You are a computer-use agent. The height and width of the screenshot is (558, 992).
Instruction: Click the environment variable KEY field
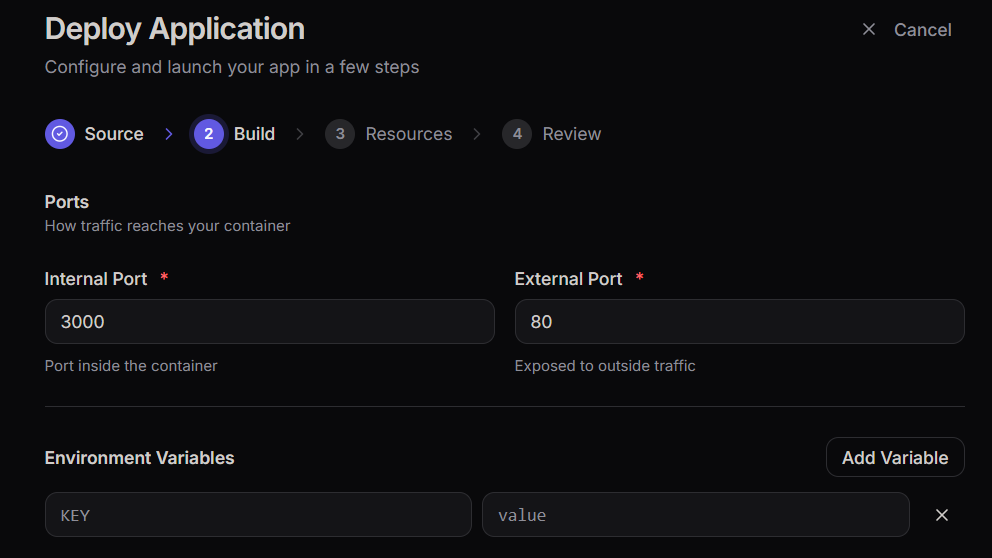pos(258,515)
